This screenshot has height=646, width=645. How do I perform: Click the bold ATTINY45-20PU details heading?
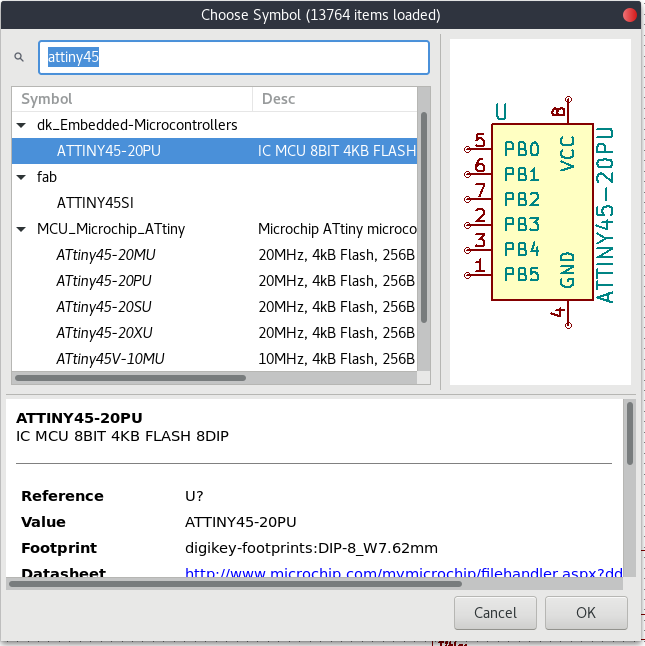[x=79, y=418]
